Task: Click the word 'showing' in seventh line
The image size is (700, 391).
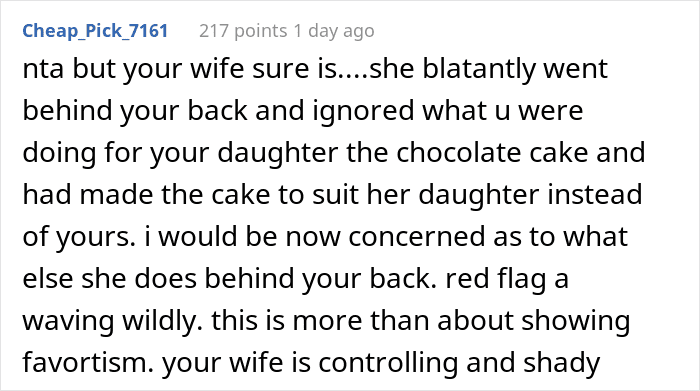Action: 576,321
